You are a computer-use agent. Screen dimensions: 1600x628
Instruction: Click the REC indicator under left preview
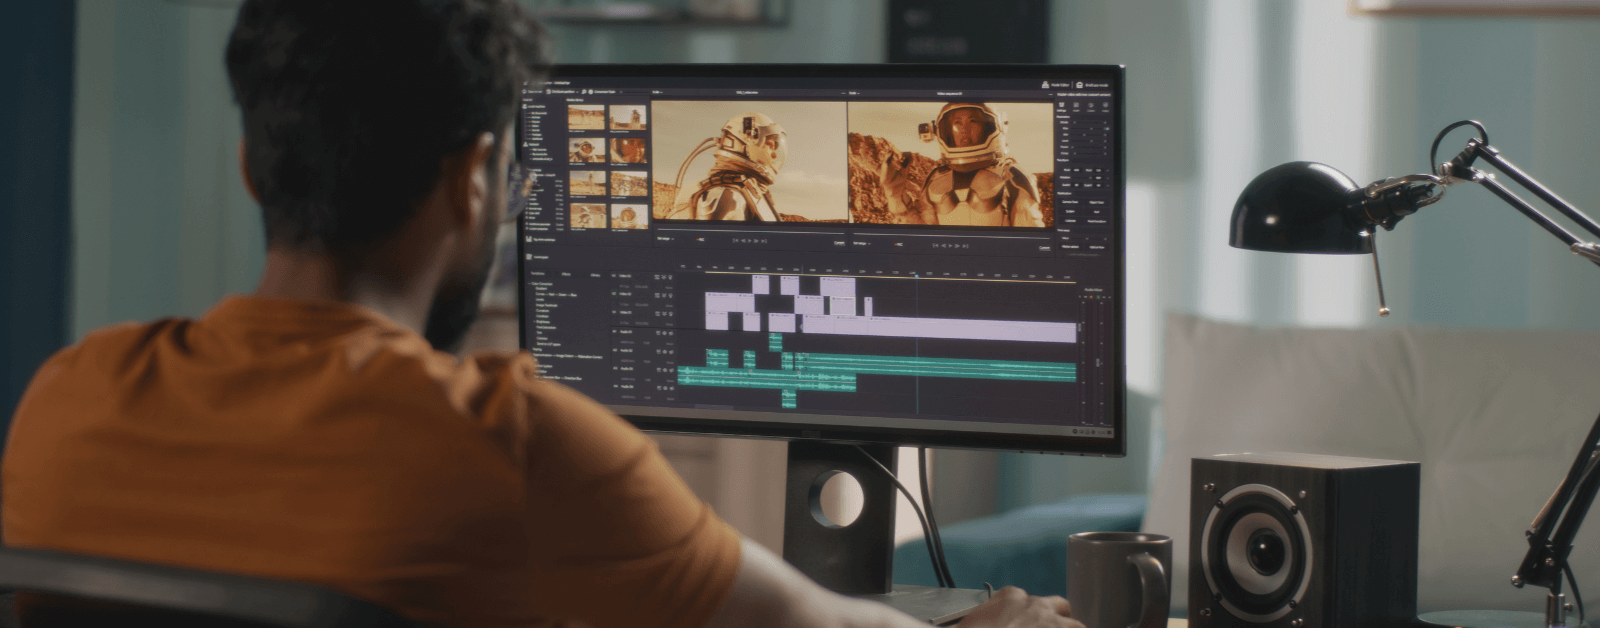point(700,240)
